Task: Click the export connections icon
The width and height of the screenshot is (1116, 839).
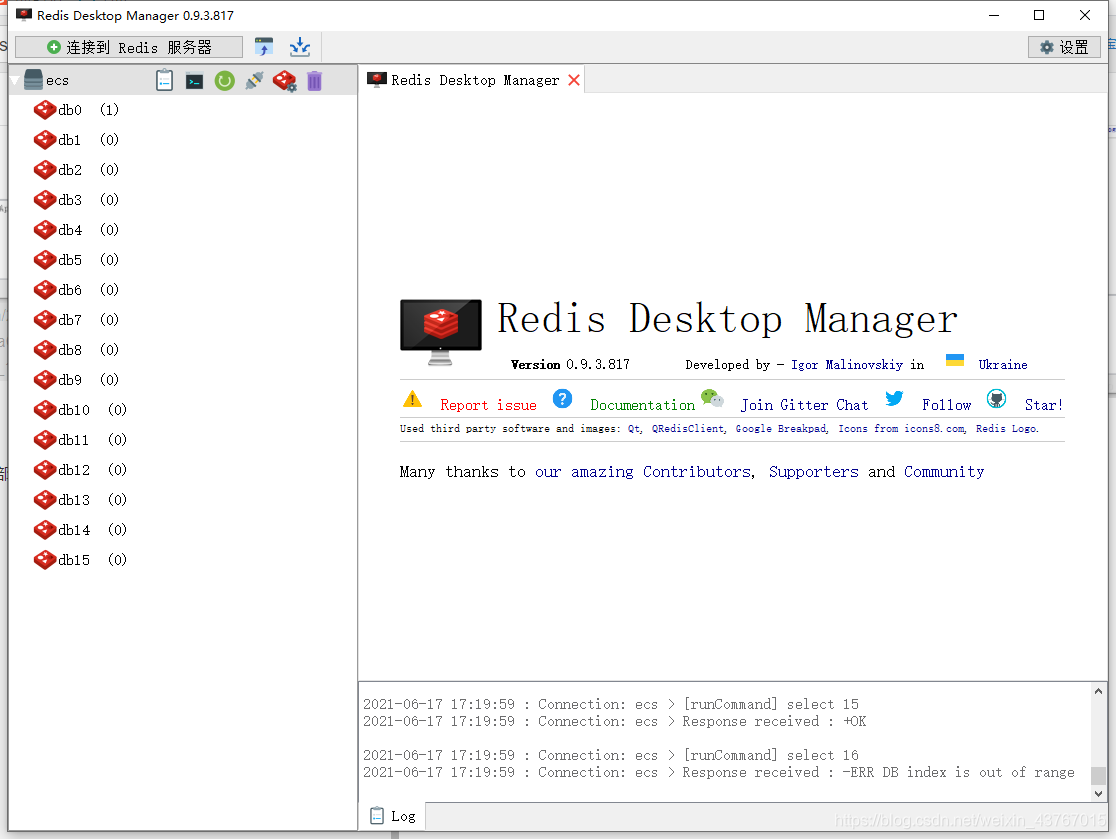Action: click(300, 47)
